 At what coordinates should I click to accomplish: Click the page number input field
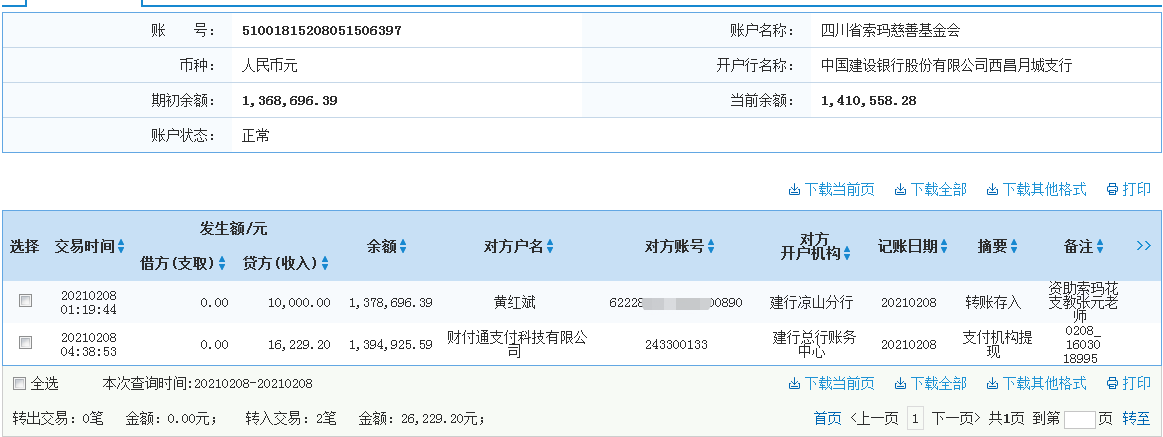(x=1079, y=419)
